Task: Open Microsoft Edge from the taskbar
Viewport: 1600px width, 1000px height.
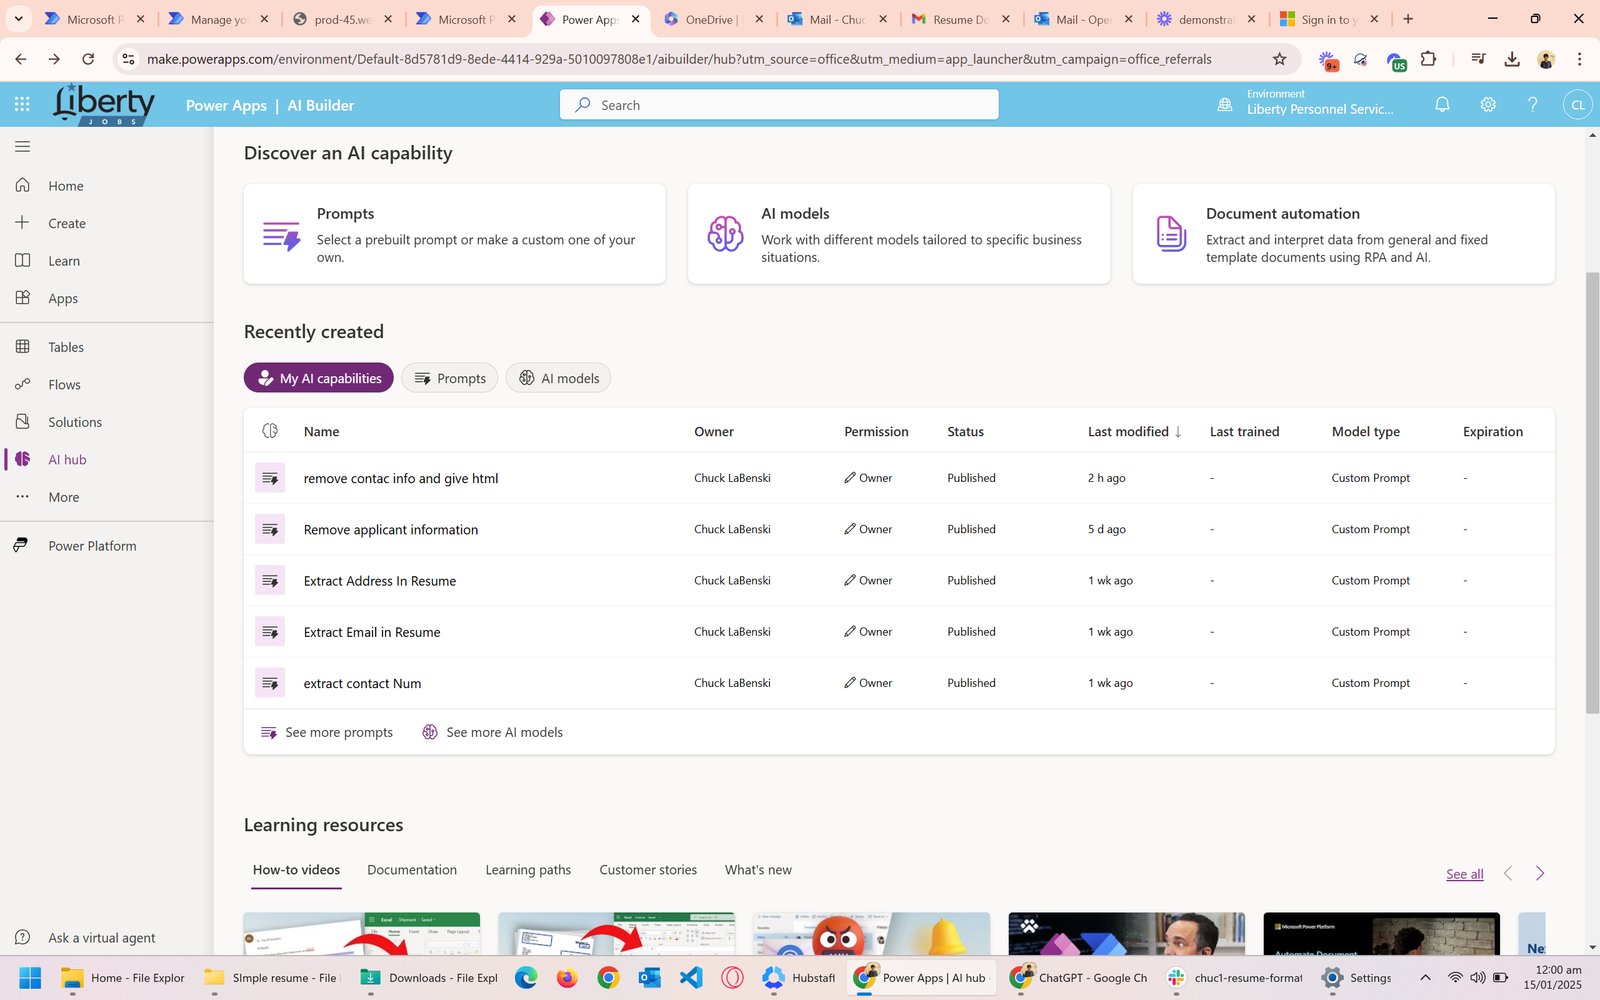Action: [x=526, y=977]
